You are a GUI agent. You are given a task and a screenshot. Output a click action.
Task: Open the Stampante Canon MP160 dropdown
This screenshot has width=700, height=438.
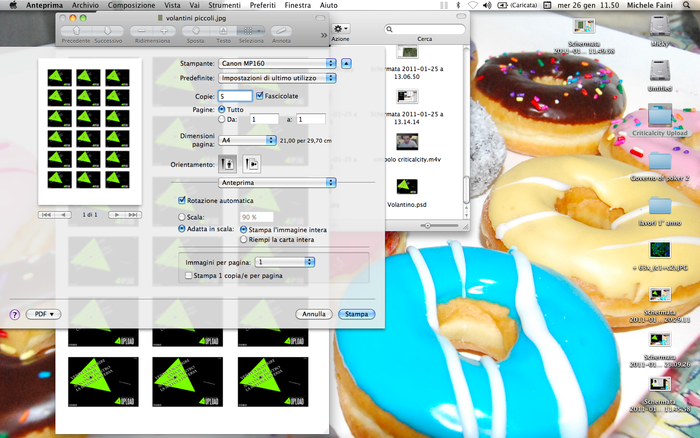pos(277,63)
